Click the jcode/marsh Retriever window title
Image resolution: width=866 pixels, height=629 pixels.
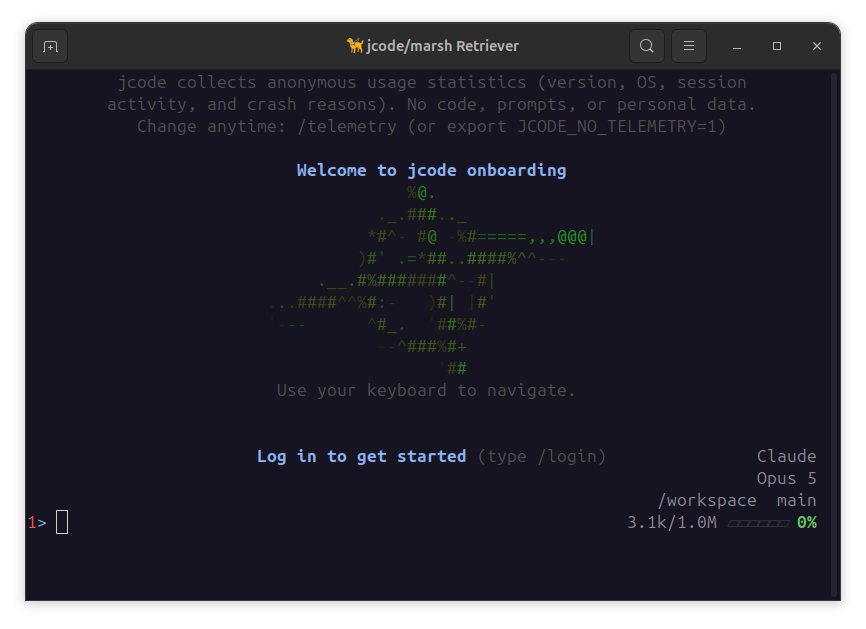(x=442, y=46)
